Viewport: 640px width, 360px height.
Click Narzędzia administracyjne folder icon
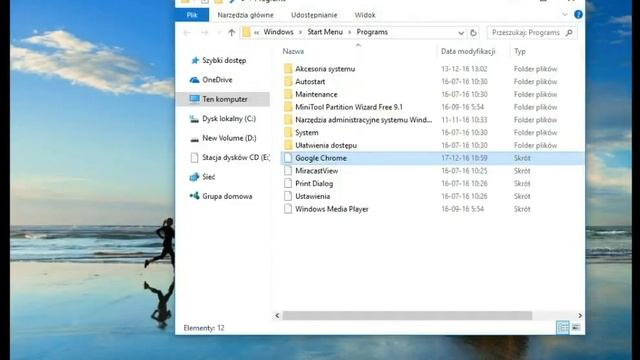[x=288, y=120]
